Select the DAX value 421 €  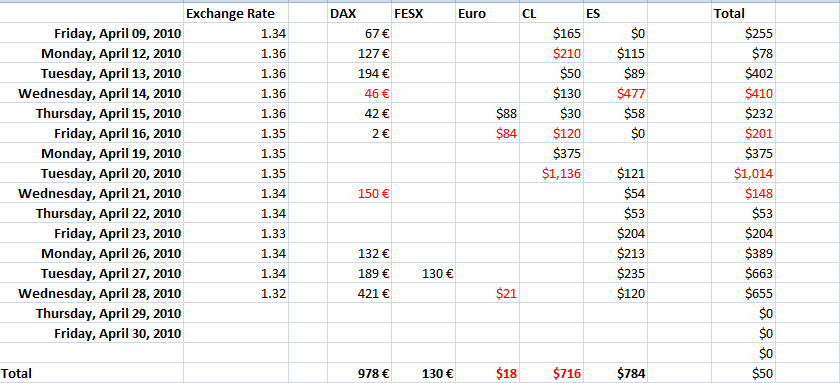pos(358,294)
